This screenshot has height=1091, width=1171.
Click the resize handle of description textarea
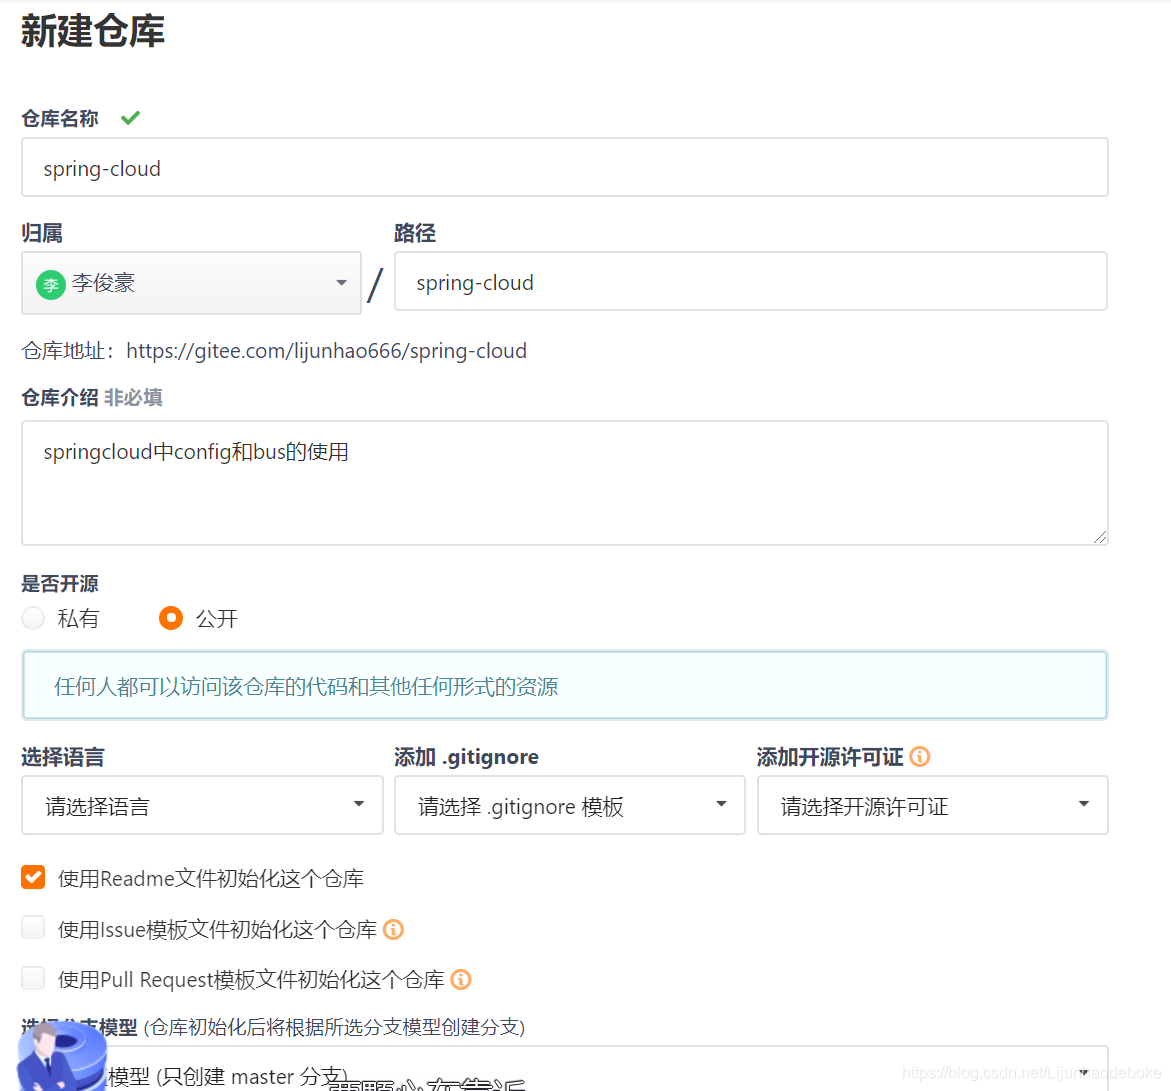1100,537
